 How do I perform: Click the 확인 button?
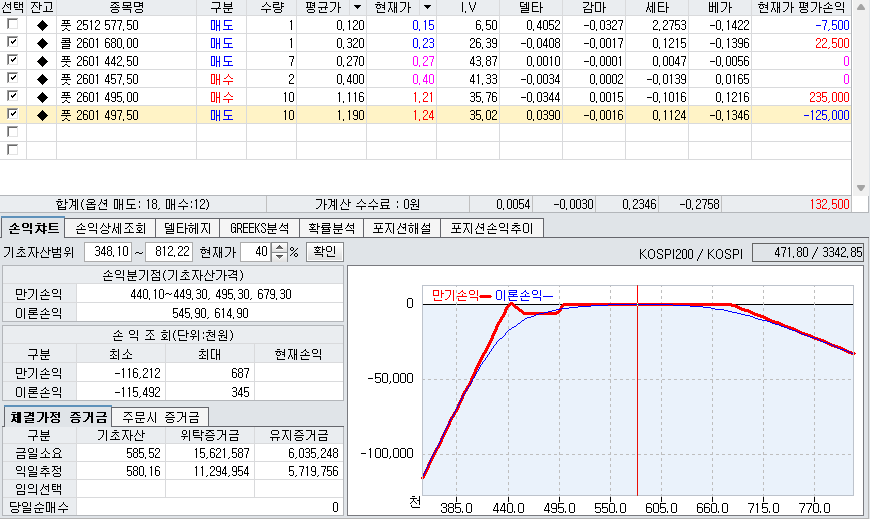click(324, 251)
